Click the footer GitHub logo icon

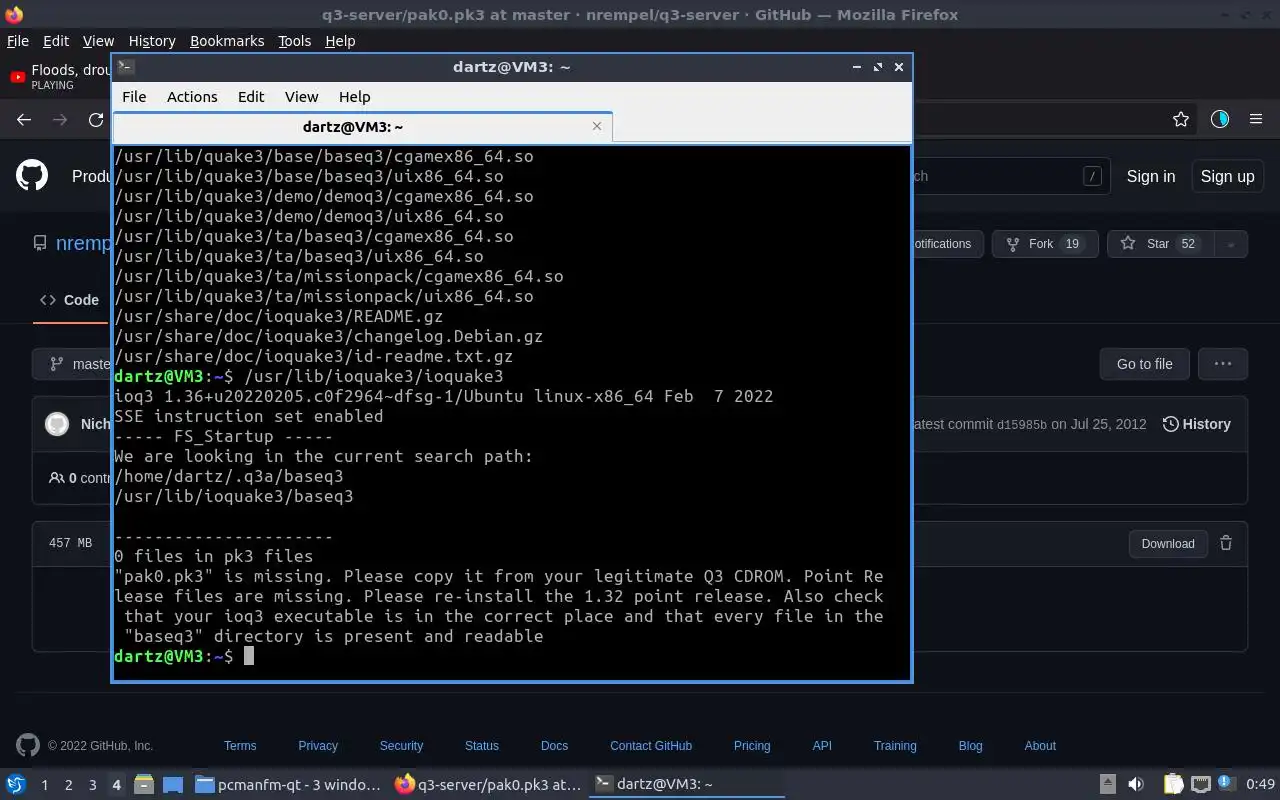(x=28, y=745)
